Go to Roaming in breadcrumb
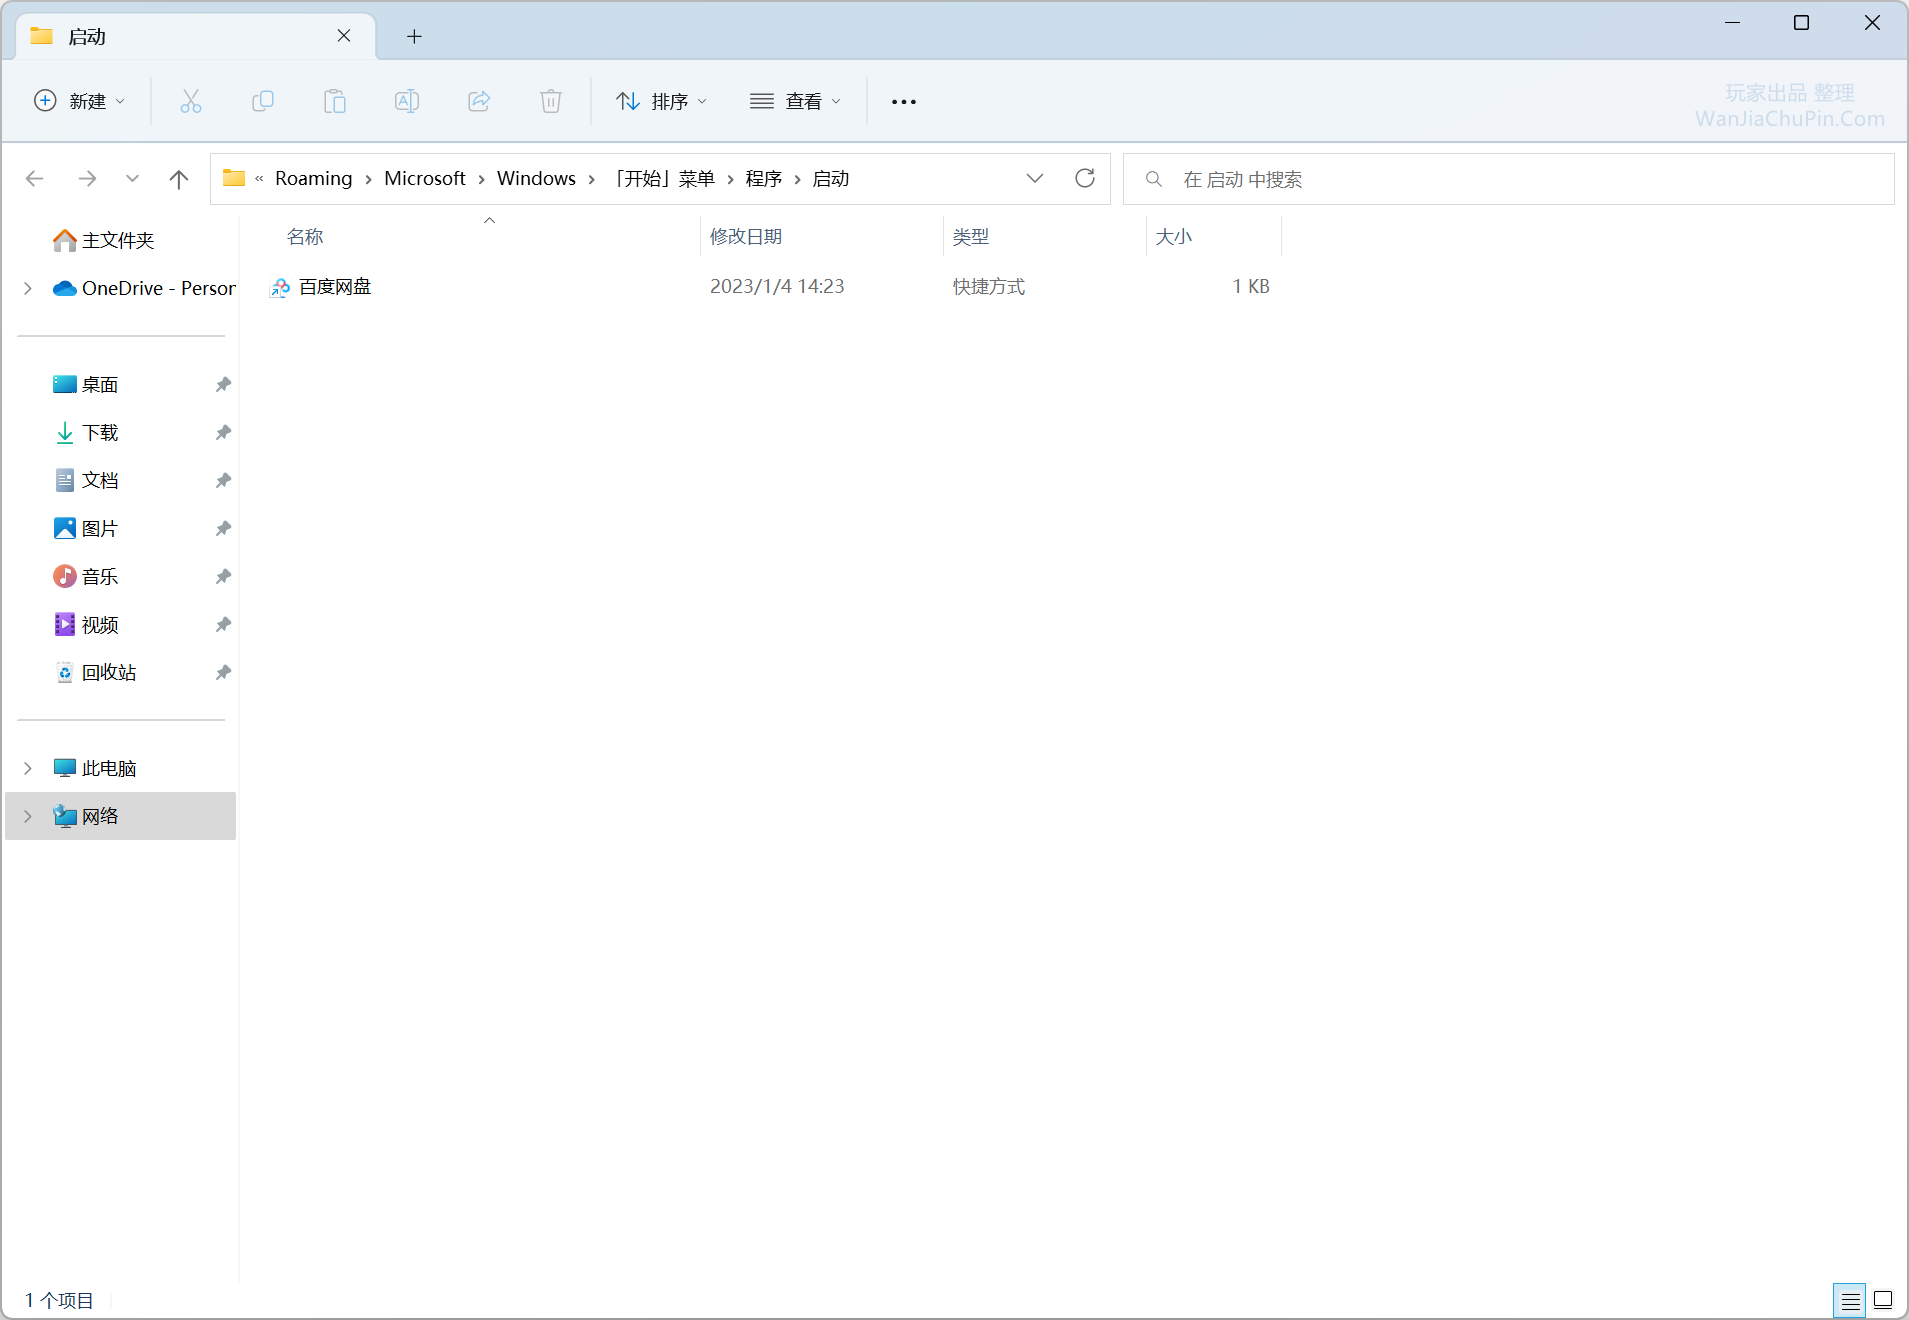This screenshot has width=1909, height=1320. (314, 178)
